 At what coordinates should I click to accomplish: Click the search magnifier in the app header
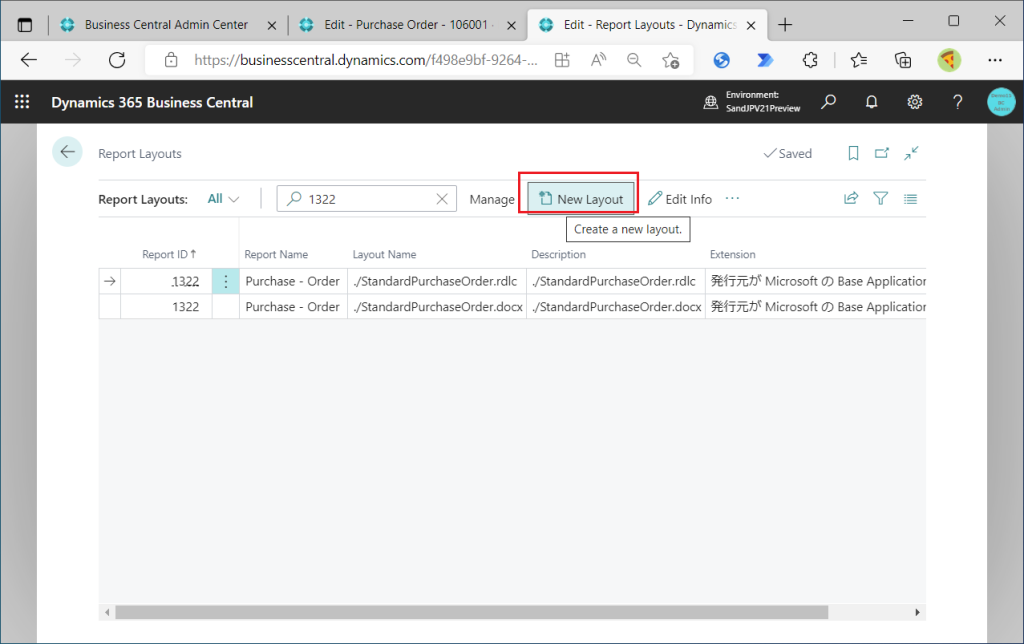[x=828, y=102]
